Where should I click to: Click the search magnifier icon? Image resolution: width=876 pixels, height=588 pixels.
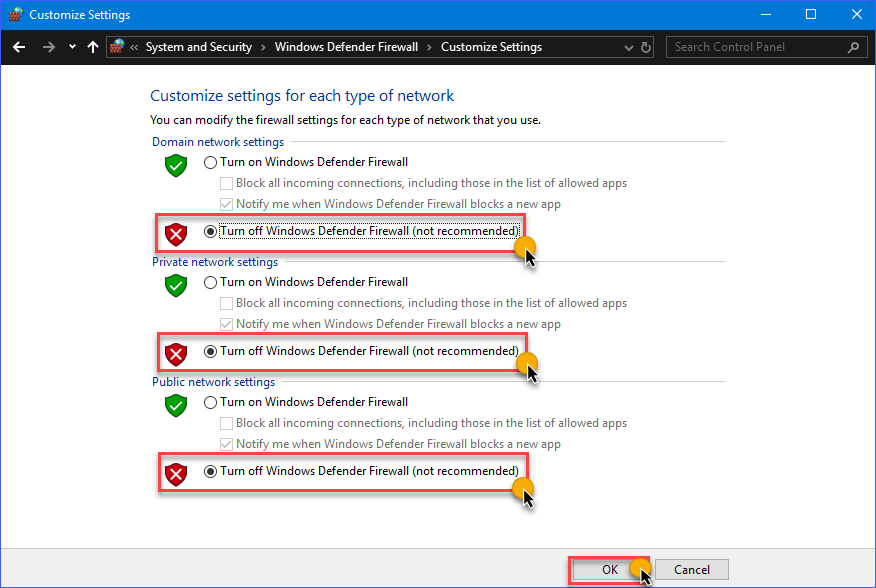click(x=853, y=47)
